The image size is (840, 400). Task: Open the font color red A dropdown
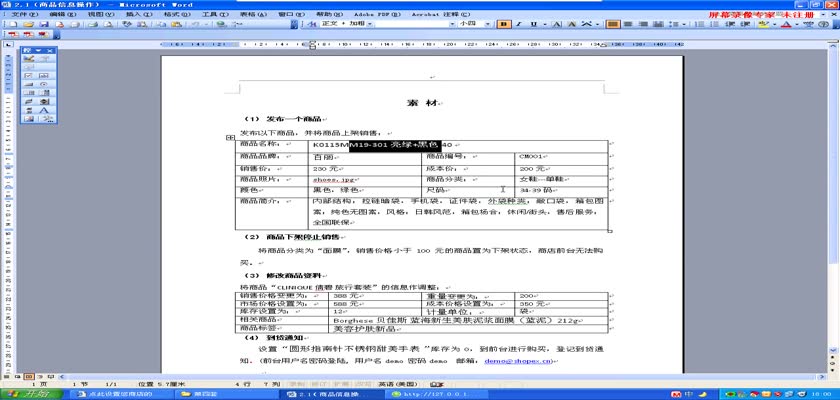(788, 24)
